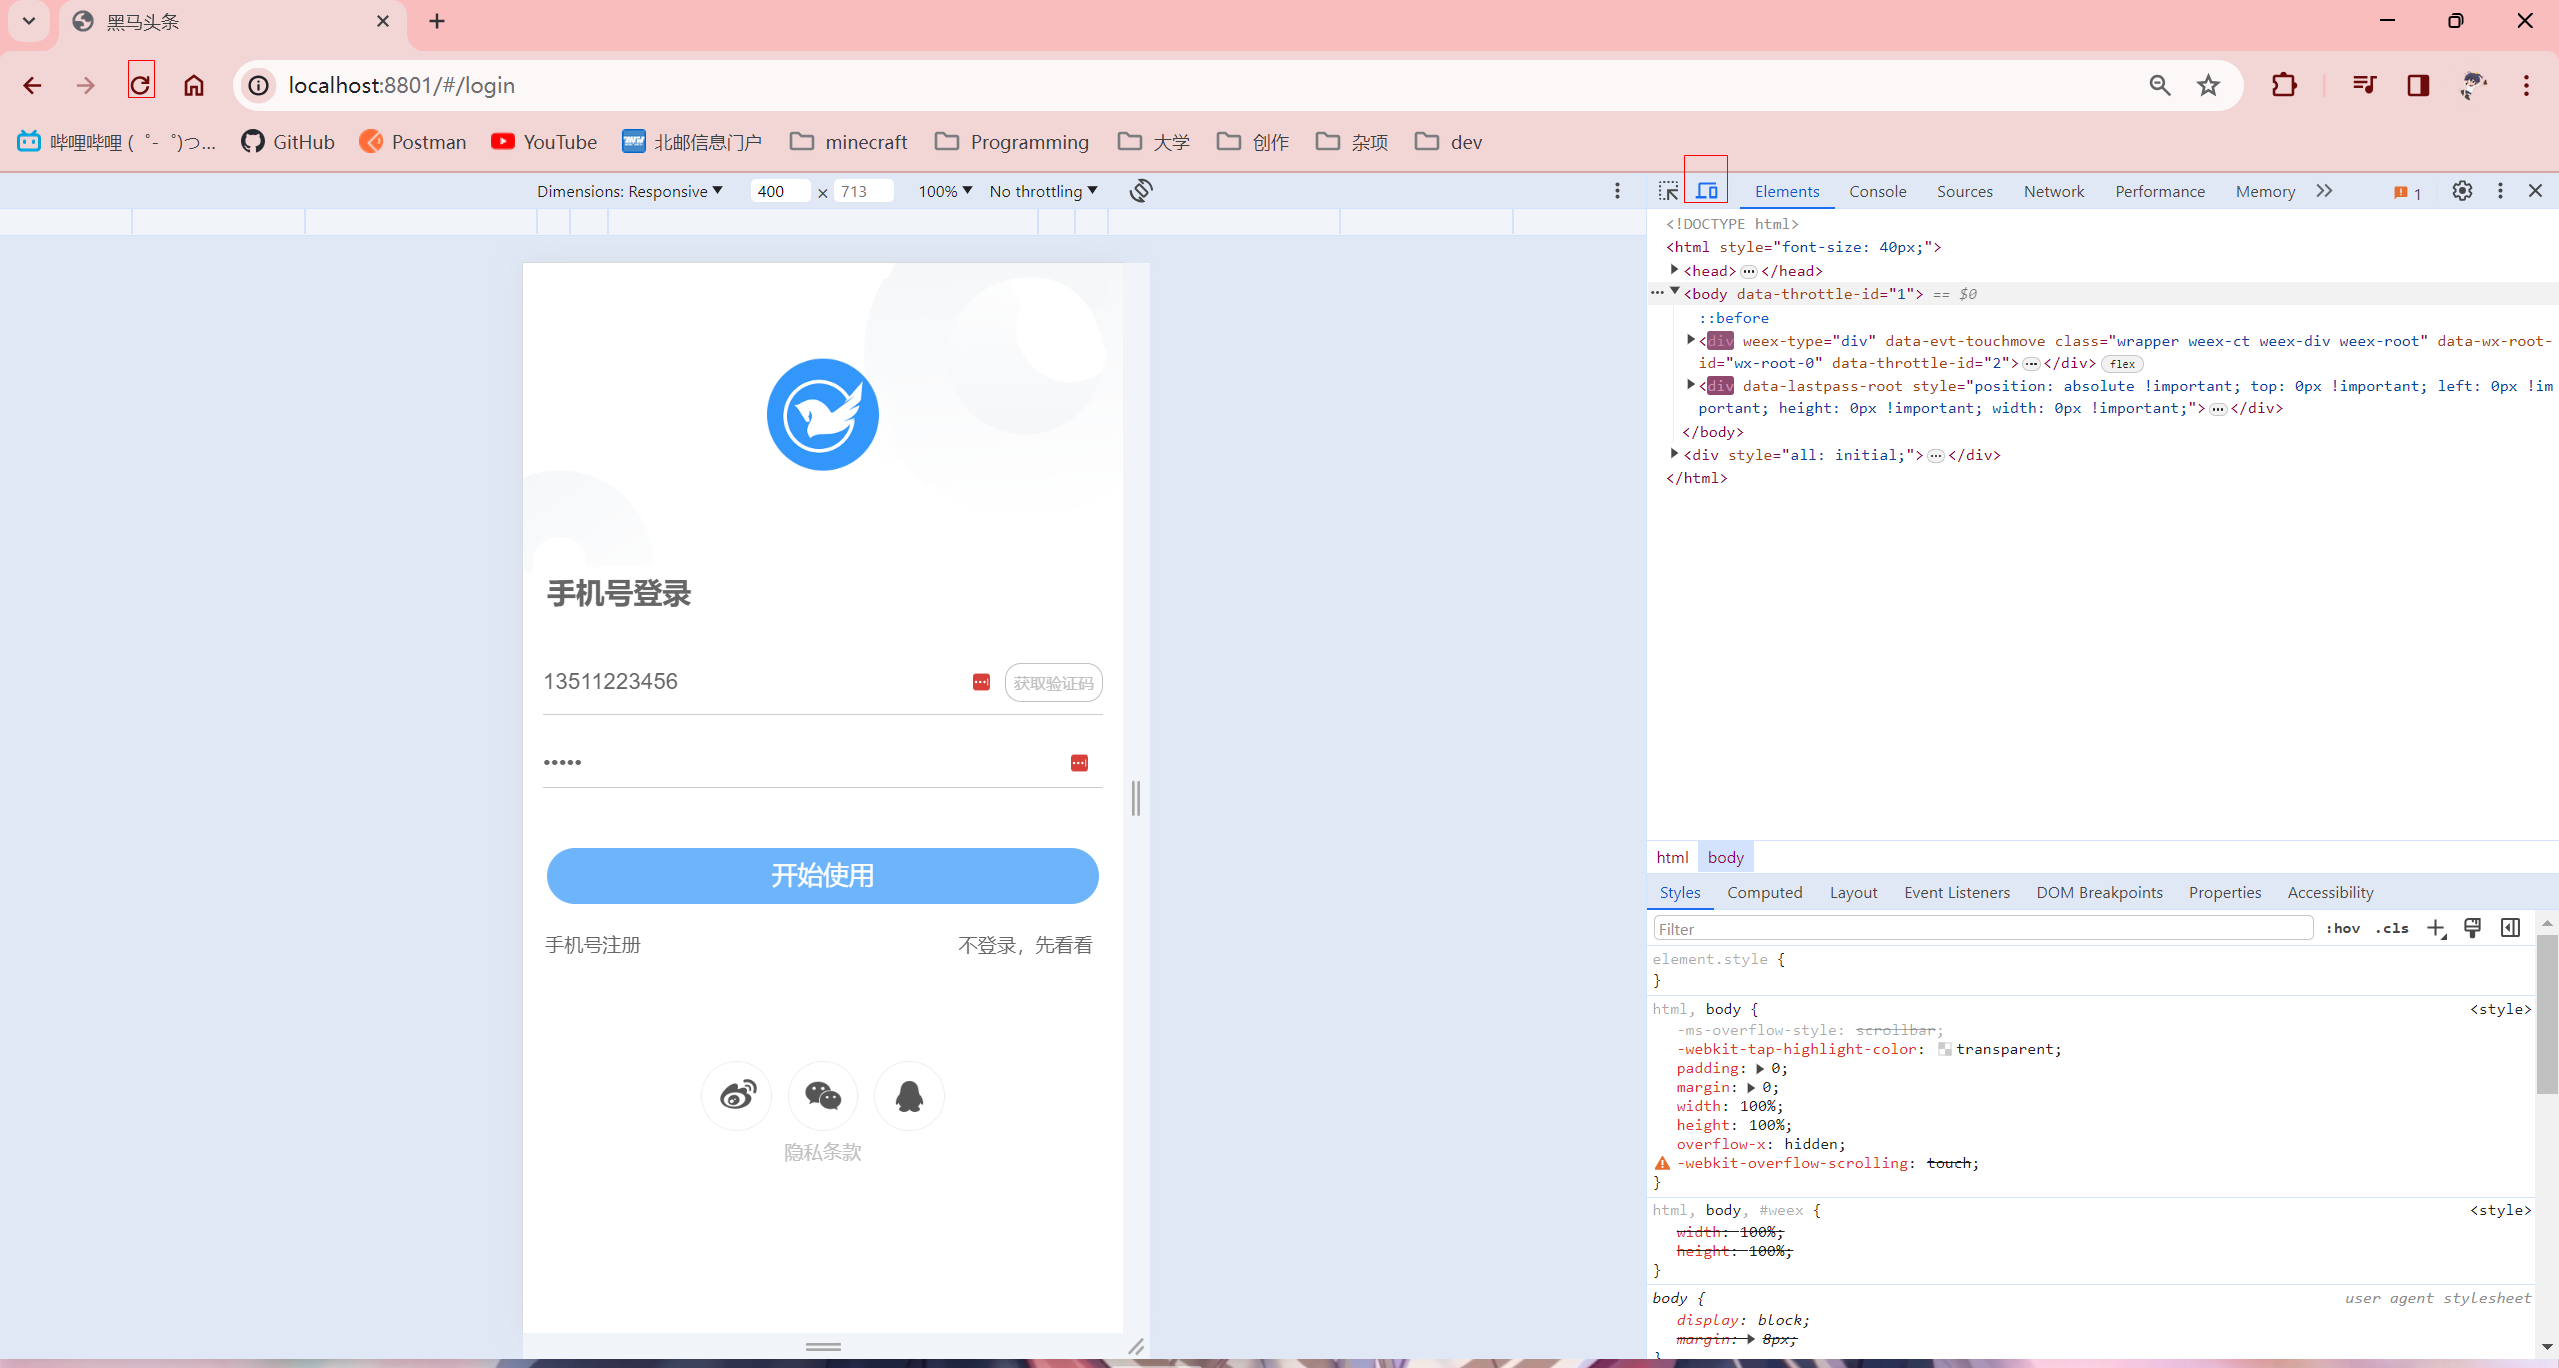The image size is (2559, 1368).
Task: Click the rotate screen orientation icon
Action: 1141,190
